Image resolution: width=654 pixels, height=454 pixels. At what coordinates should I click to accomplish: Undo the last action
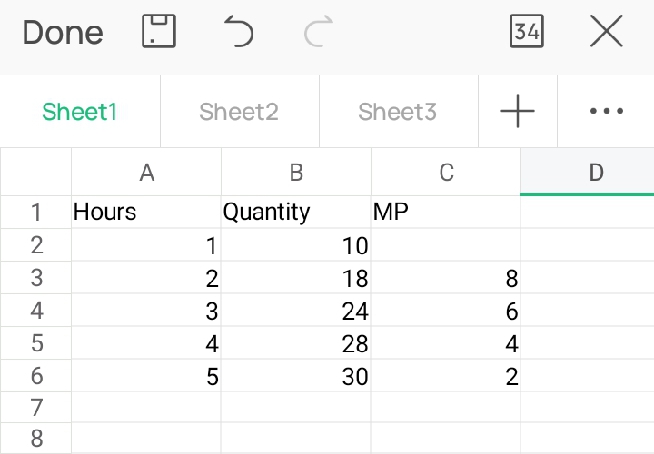[239, 32]
